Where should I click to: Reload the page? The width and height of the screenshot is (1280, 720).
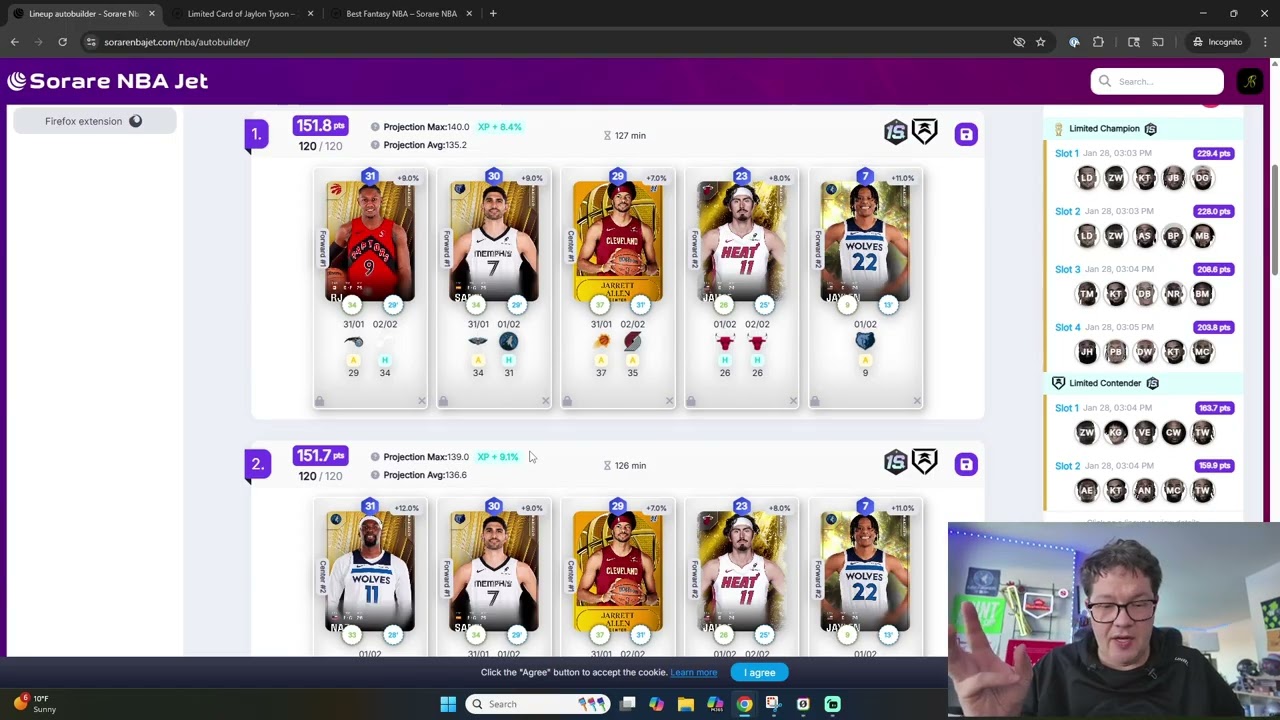[x=62, y=42]
